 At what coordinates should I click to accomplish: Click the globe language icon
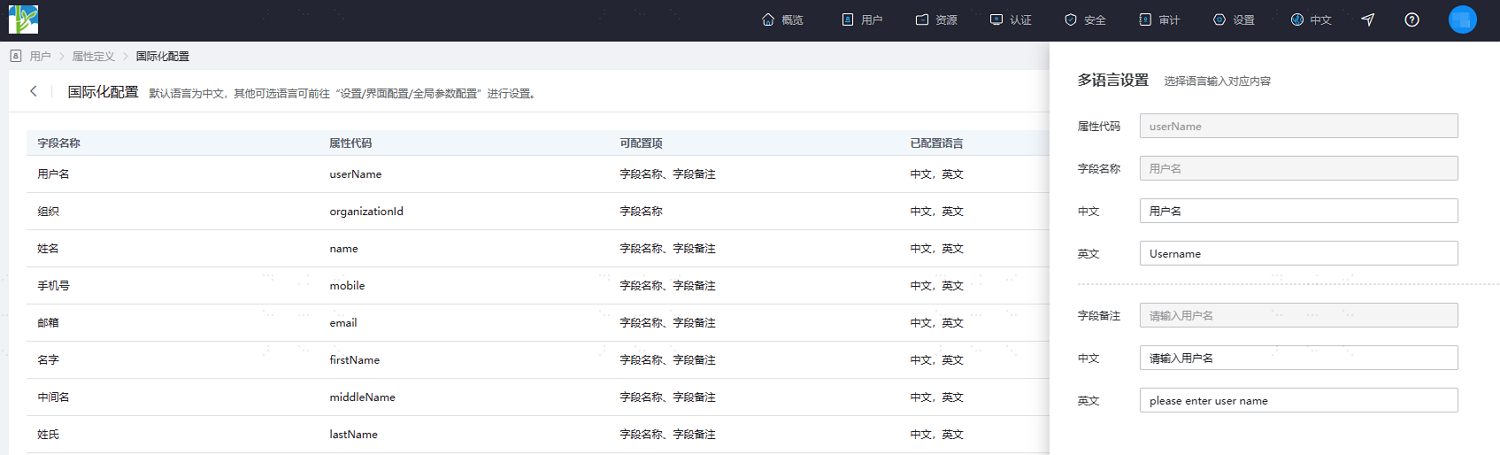coord(1298,20)
